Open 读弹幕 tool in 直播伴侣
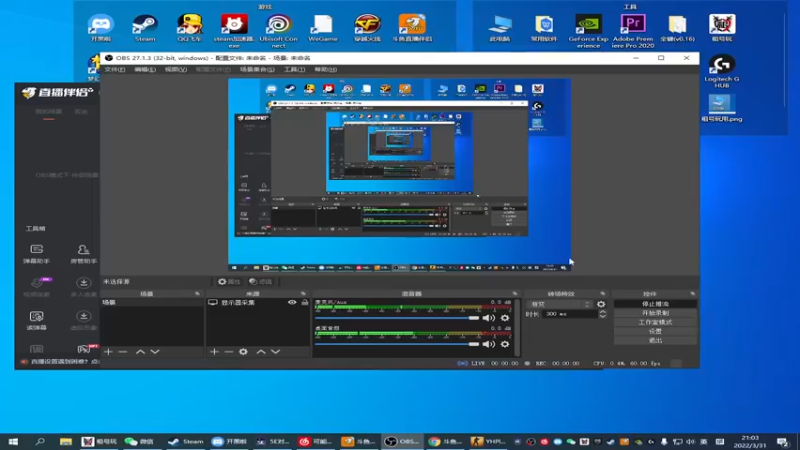The image size is (800, 450). 37,320
